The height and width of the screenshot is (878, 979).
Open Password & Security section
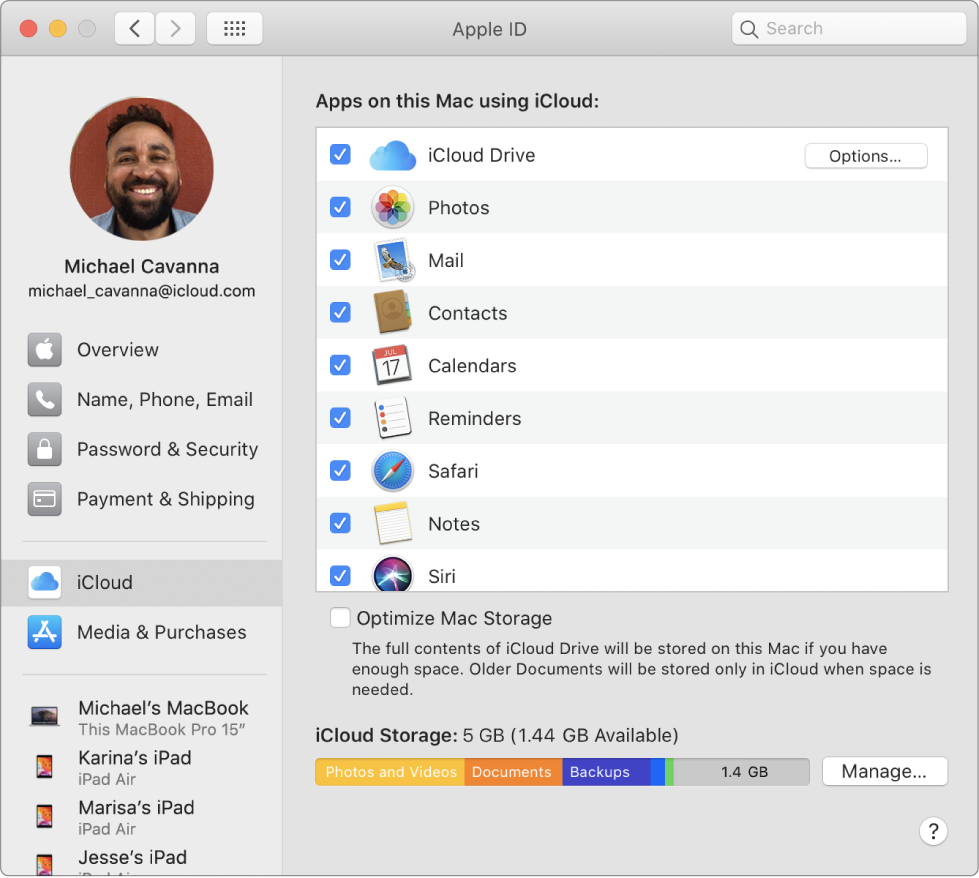point(167,450)
